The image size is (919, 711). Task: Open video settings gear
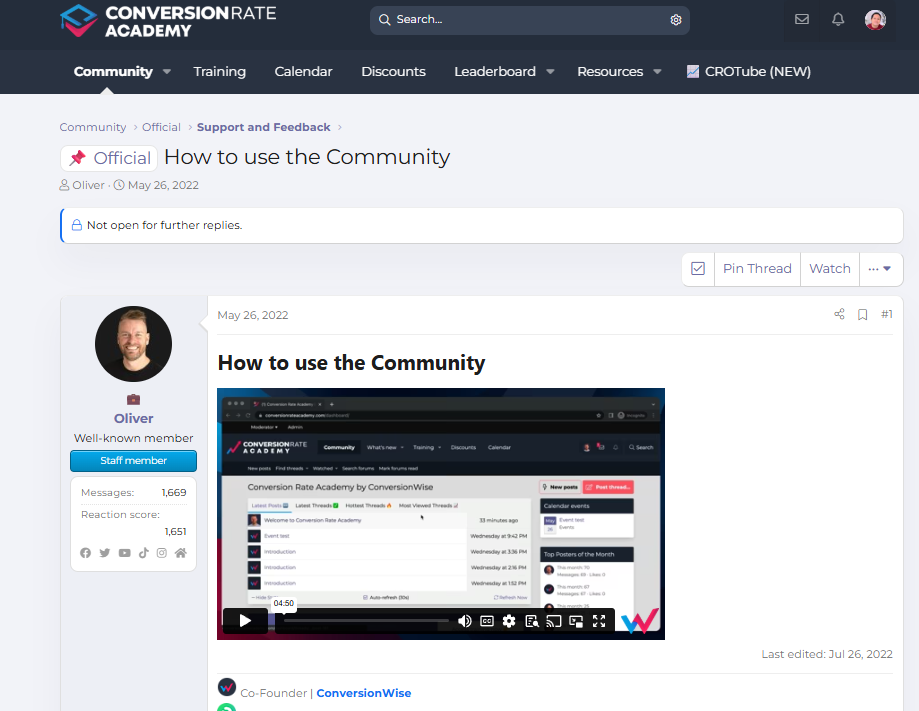tap(509, 621)
